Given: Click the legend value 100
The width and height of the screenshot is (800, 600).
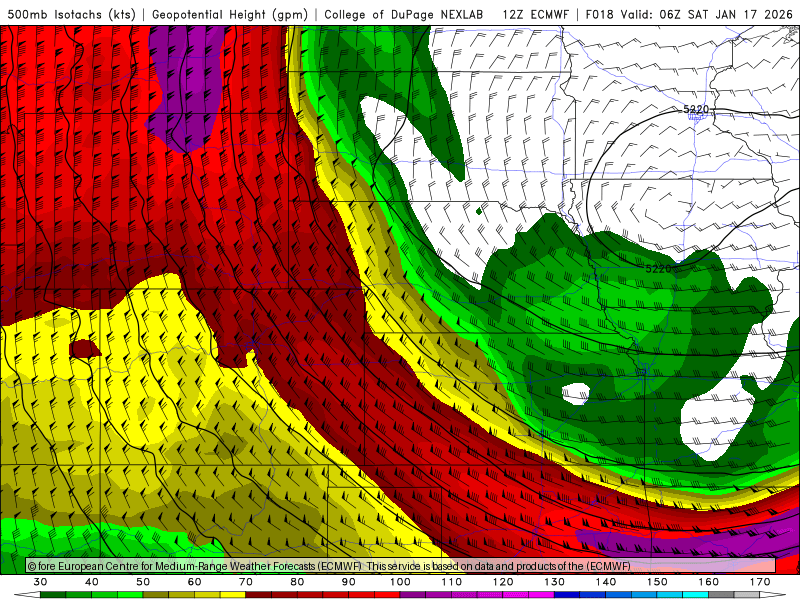Looking at the screenshot, I should [x=401, y=582].
